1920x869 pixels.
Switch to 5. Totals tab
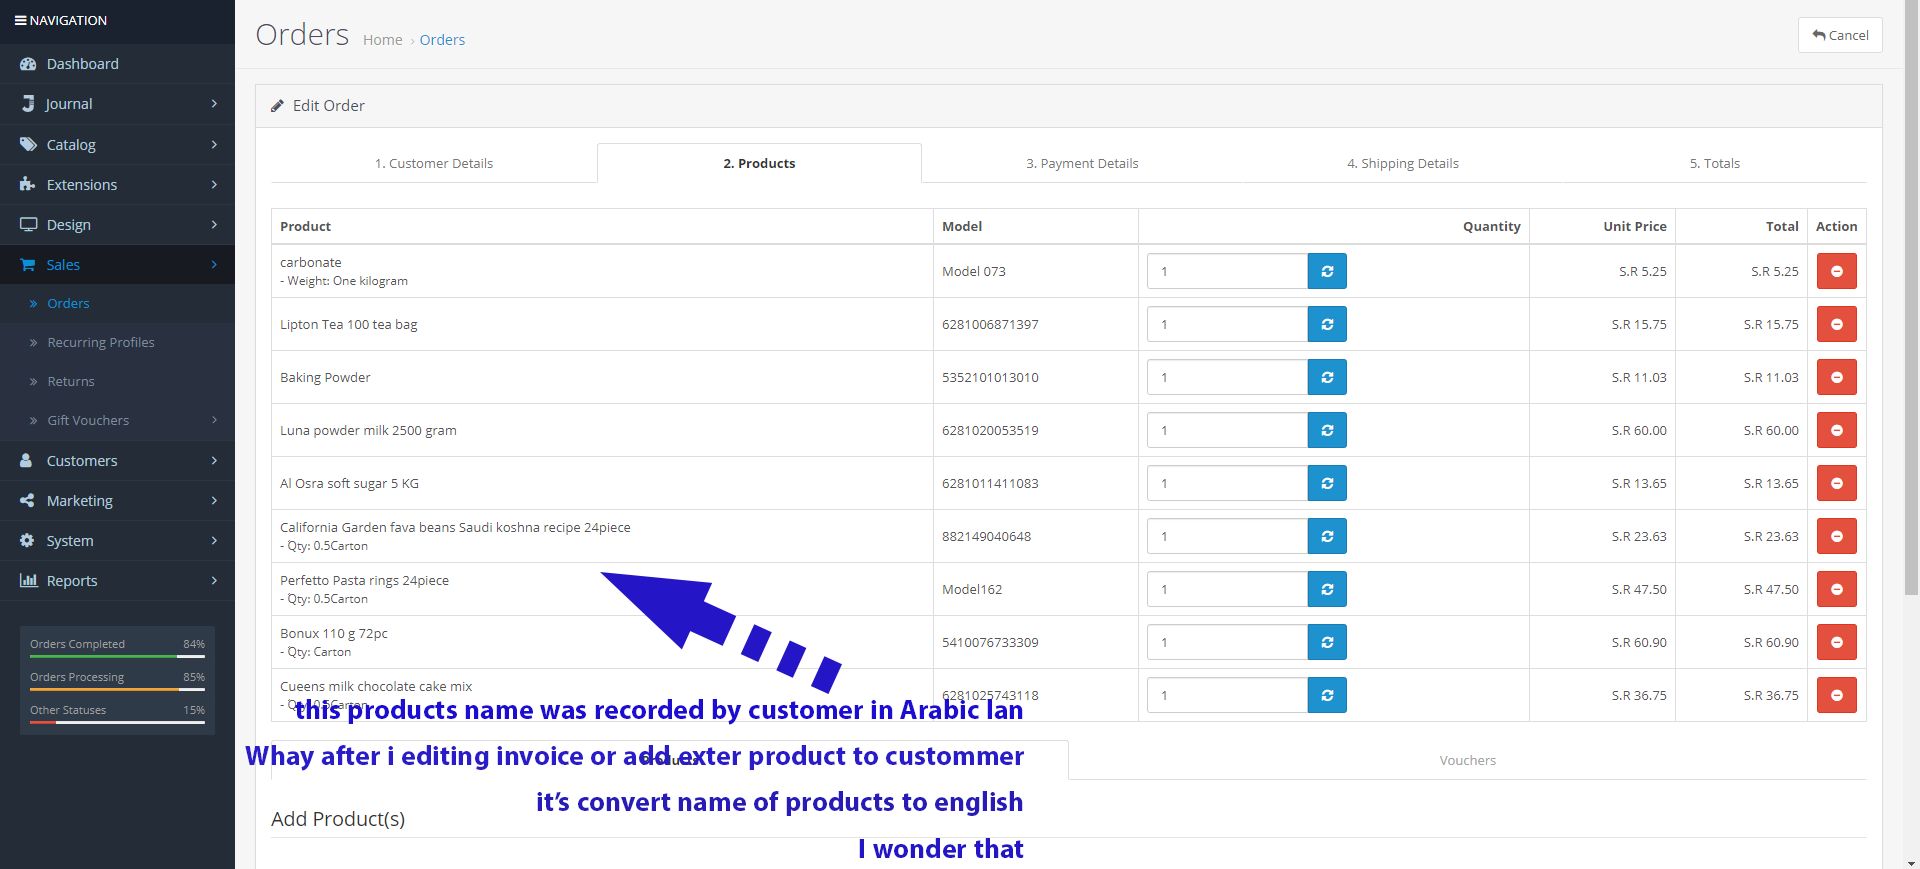pyautogui.click(x=1714, y=163)
